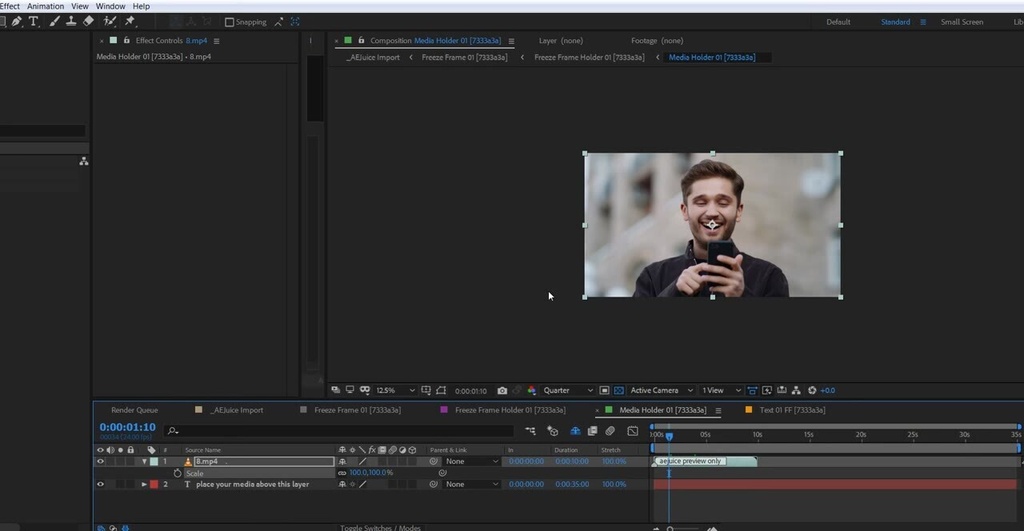Open the Window menu
The height and width of the screenshot is (531, 1024).
pyautogui.click(x=110, y=6)
